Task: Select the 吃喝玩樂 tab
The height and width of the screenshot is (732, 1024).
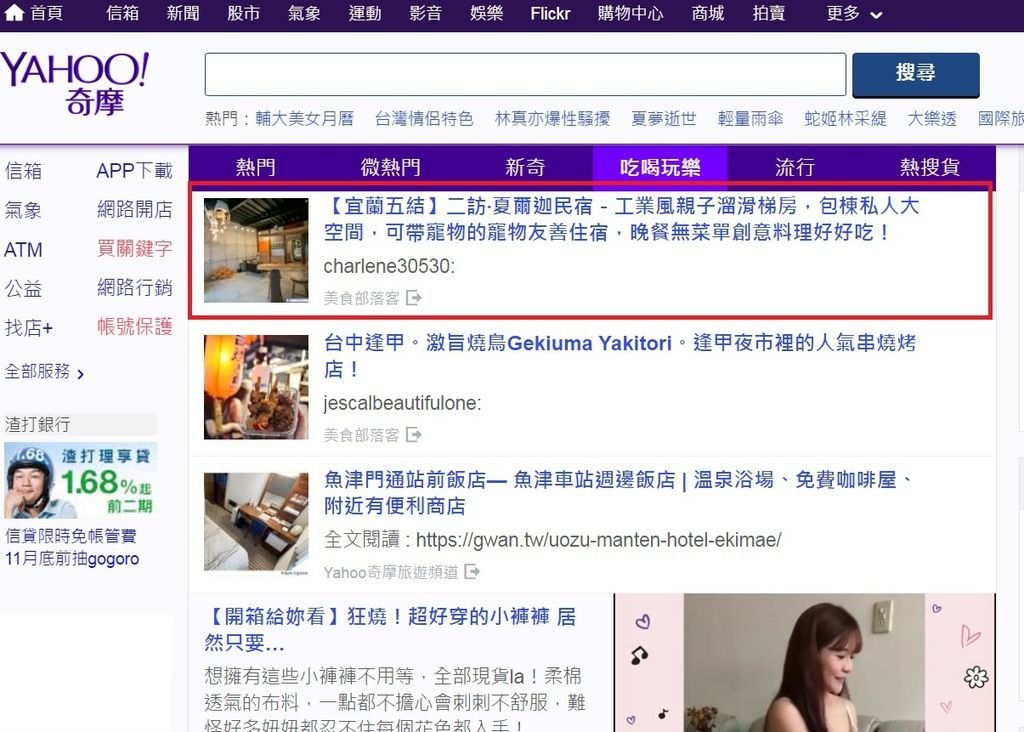Action: tap(660, 167)
